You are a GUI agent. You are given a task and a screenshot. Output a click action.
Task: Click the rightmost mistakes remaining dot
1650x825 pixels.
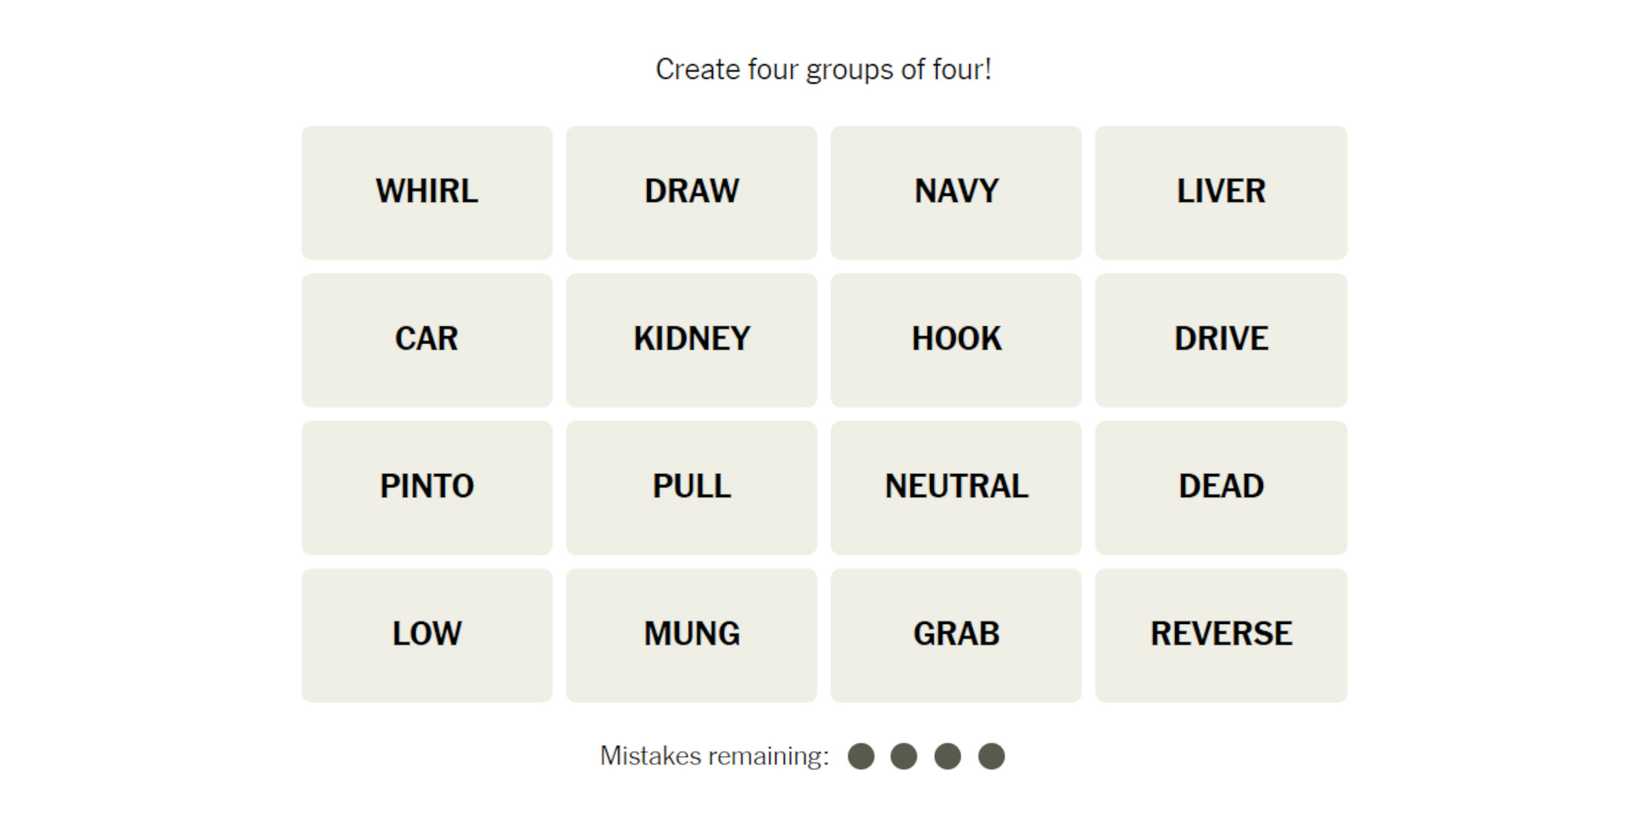click(991, 756)
